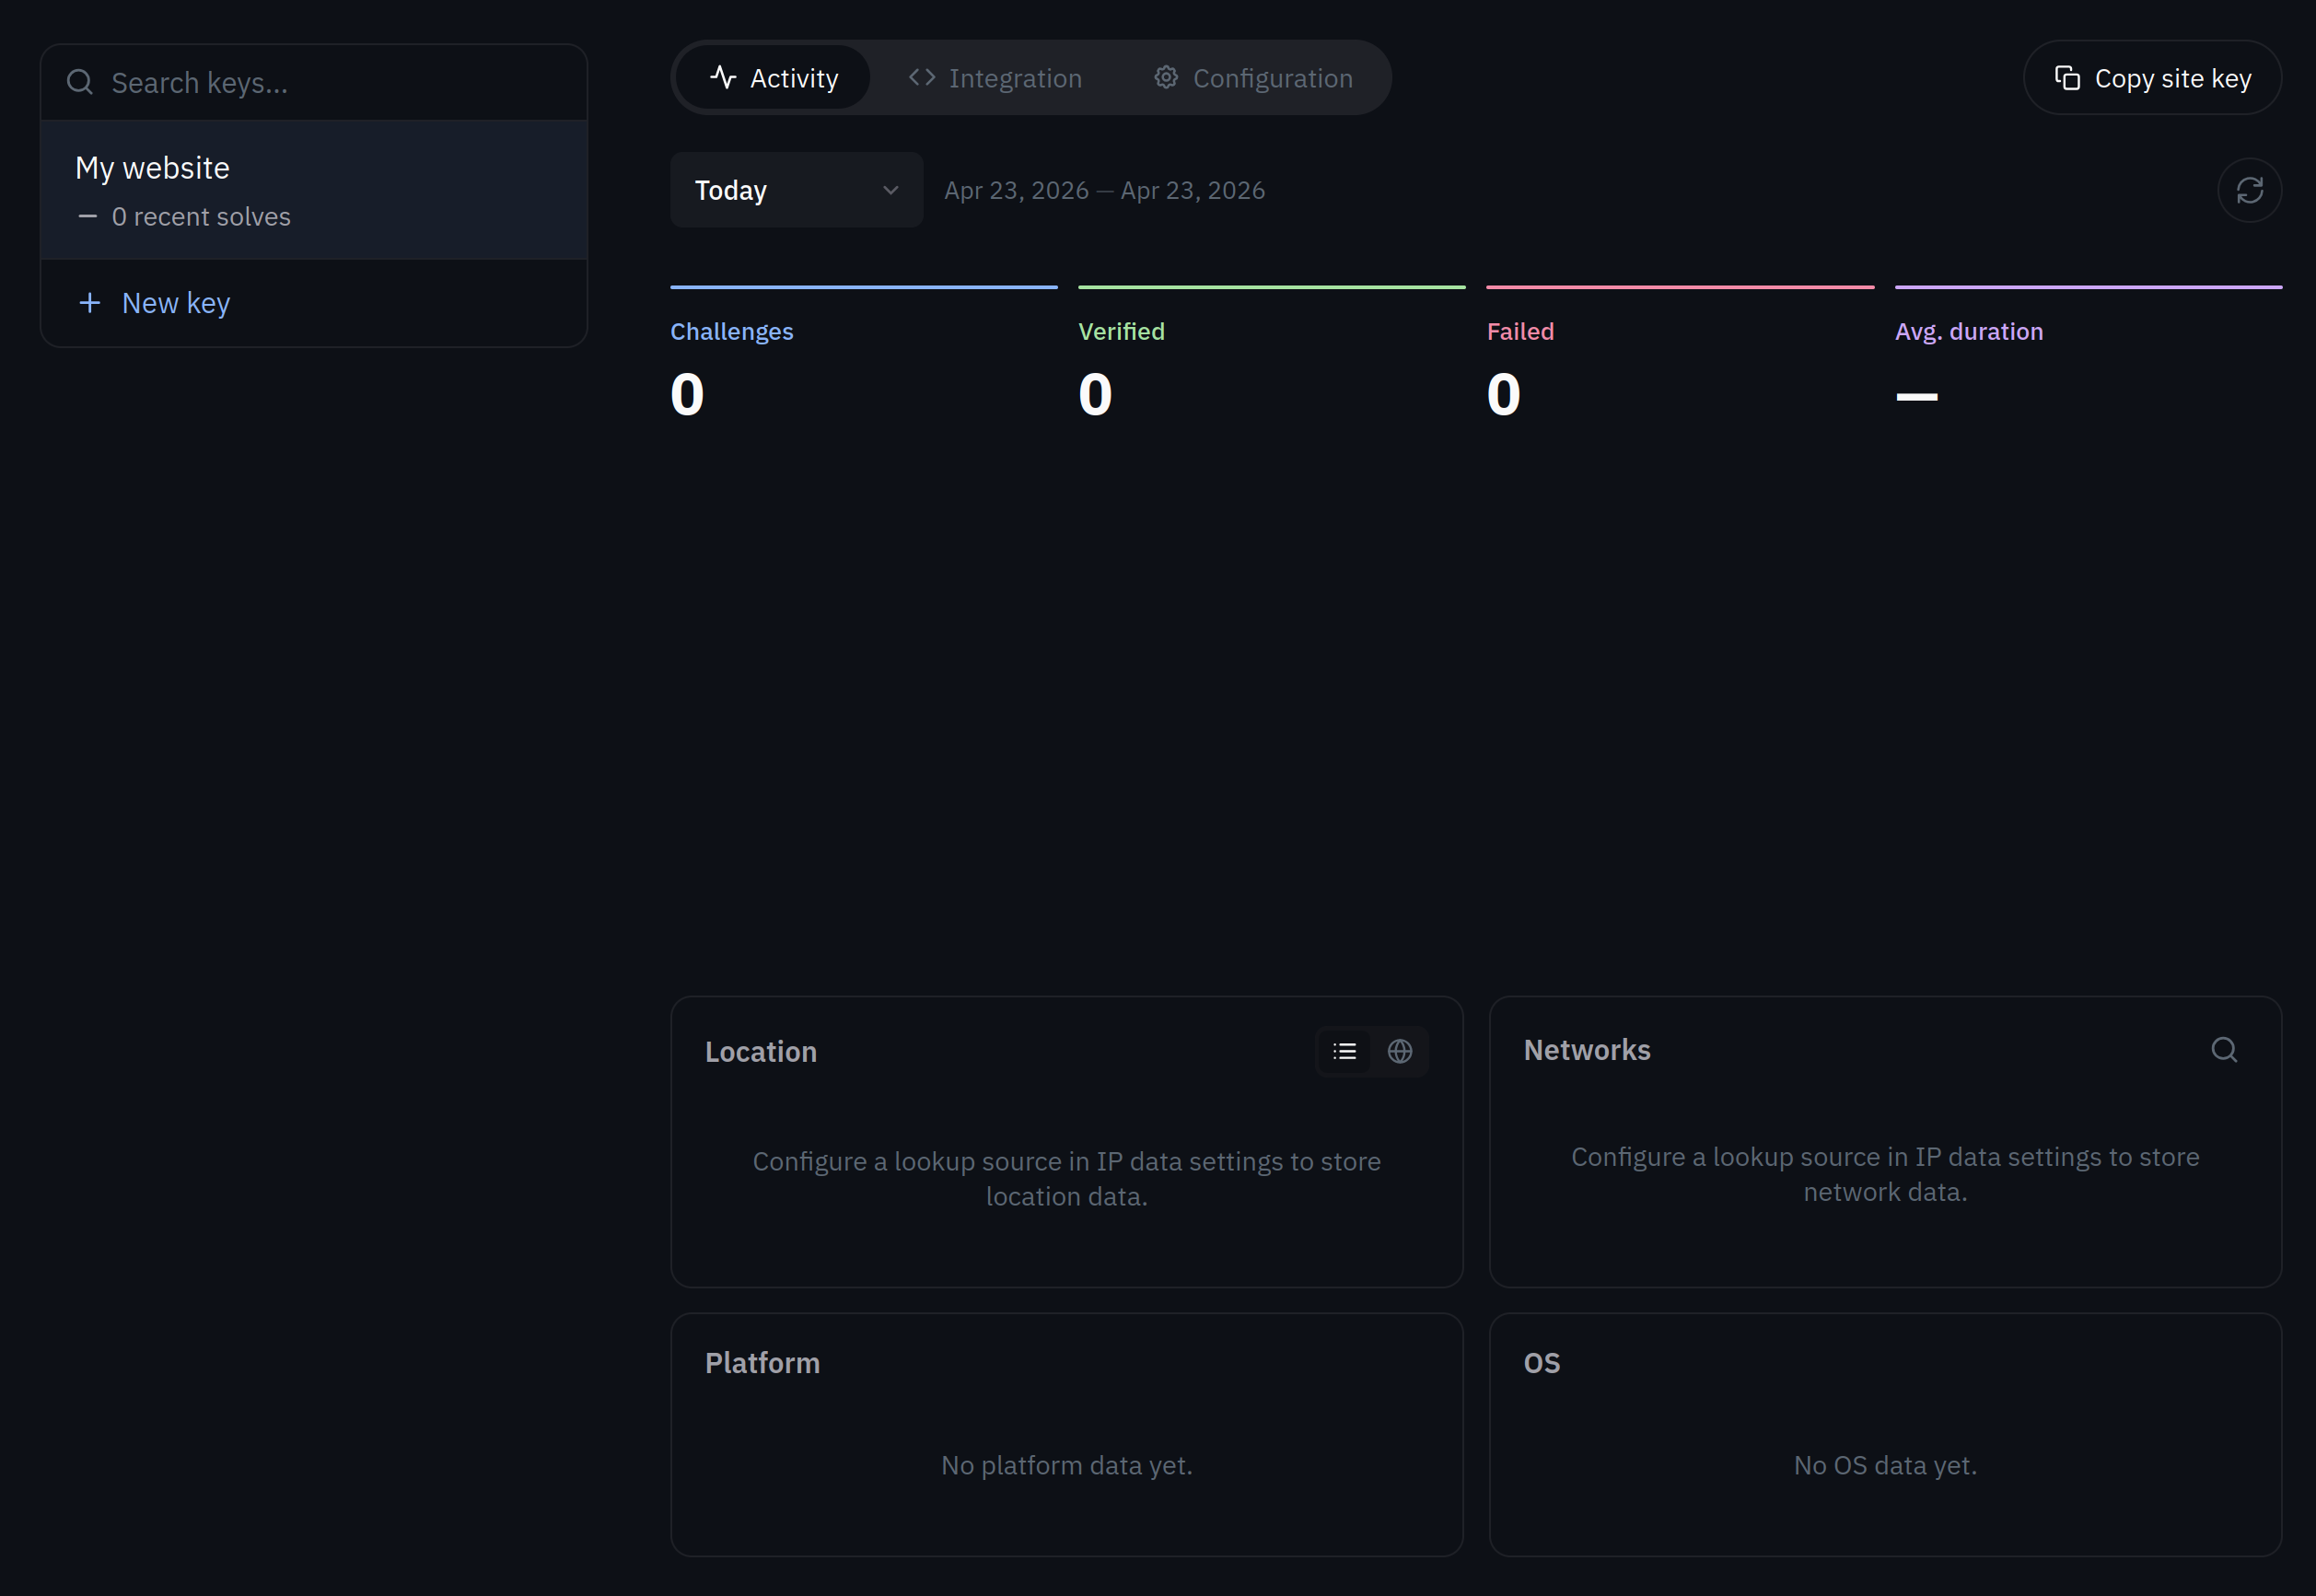Switch to the Integration tab
This screenshot has height=1596, width=2316.
(x=1015, y=77)
